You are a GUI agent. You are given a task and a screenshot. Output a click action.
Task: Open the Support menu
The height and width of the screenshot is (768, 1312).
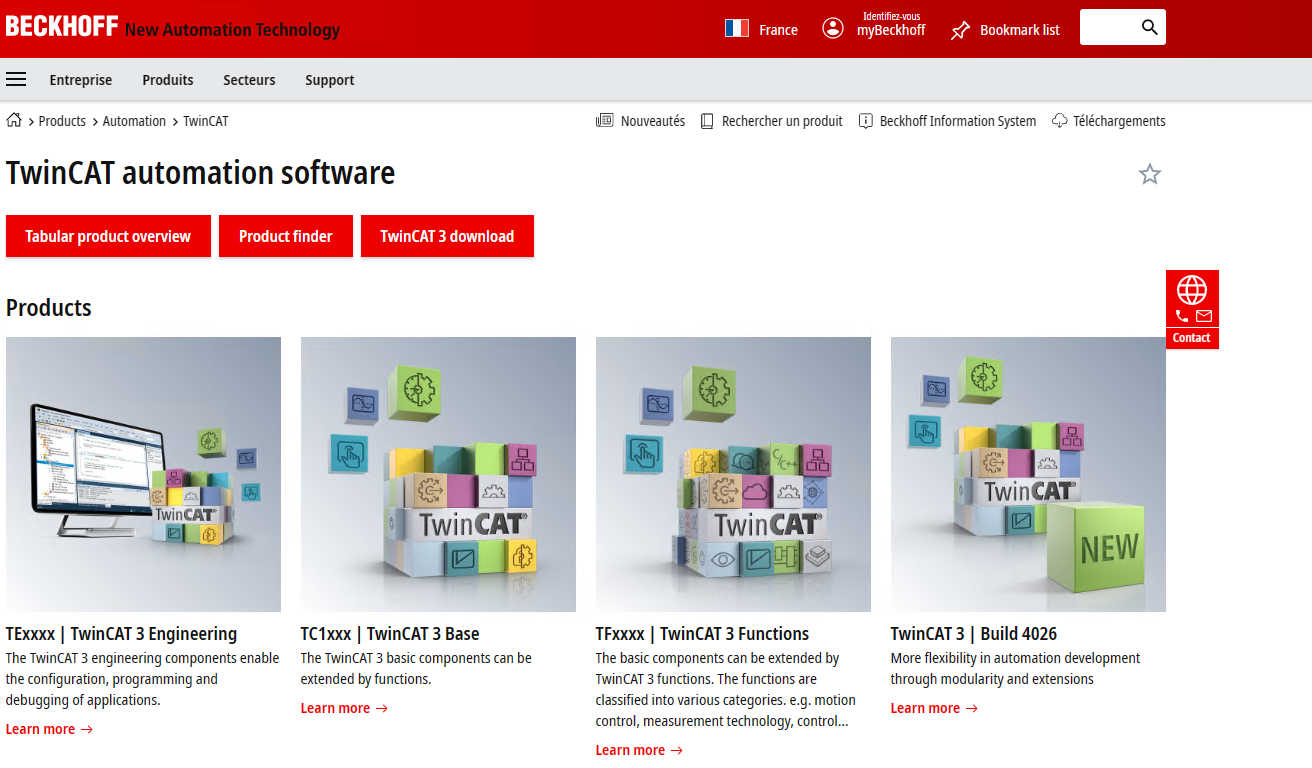(x=330, y=80)
